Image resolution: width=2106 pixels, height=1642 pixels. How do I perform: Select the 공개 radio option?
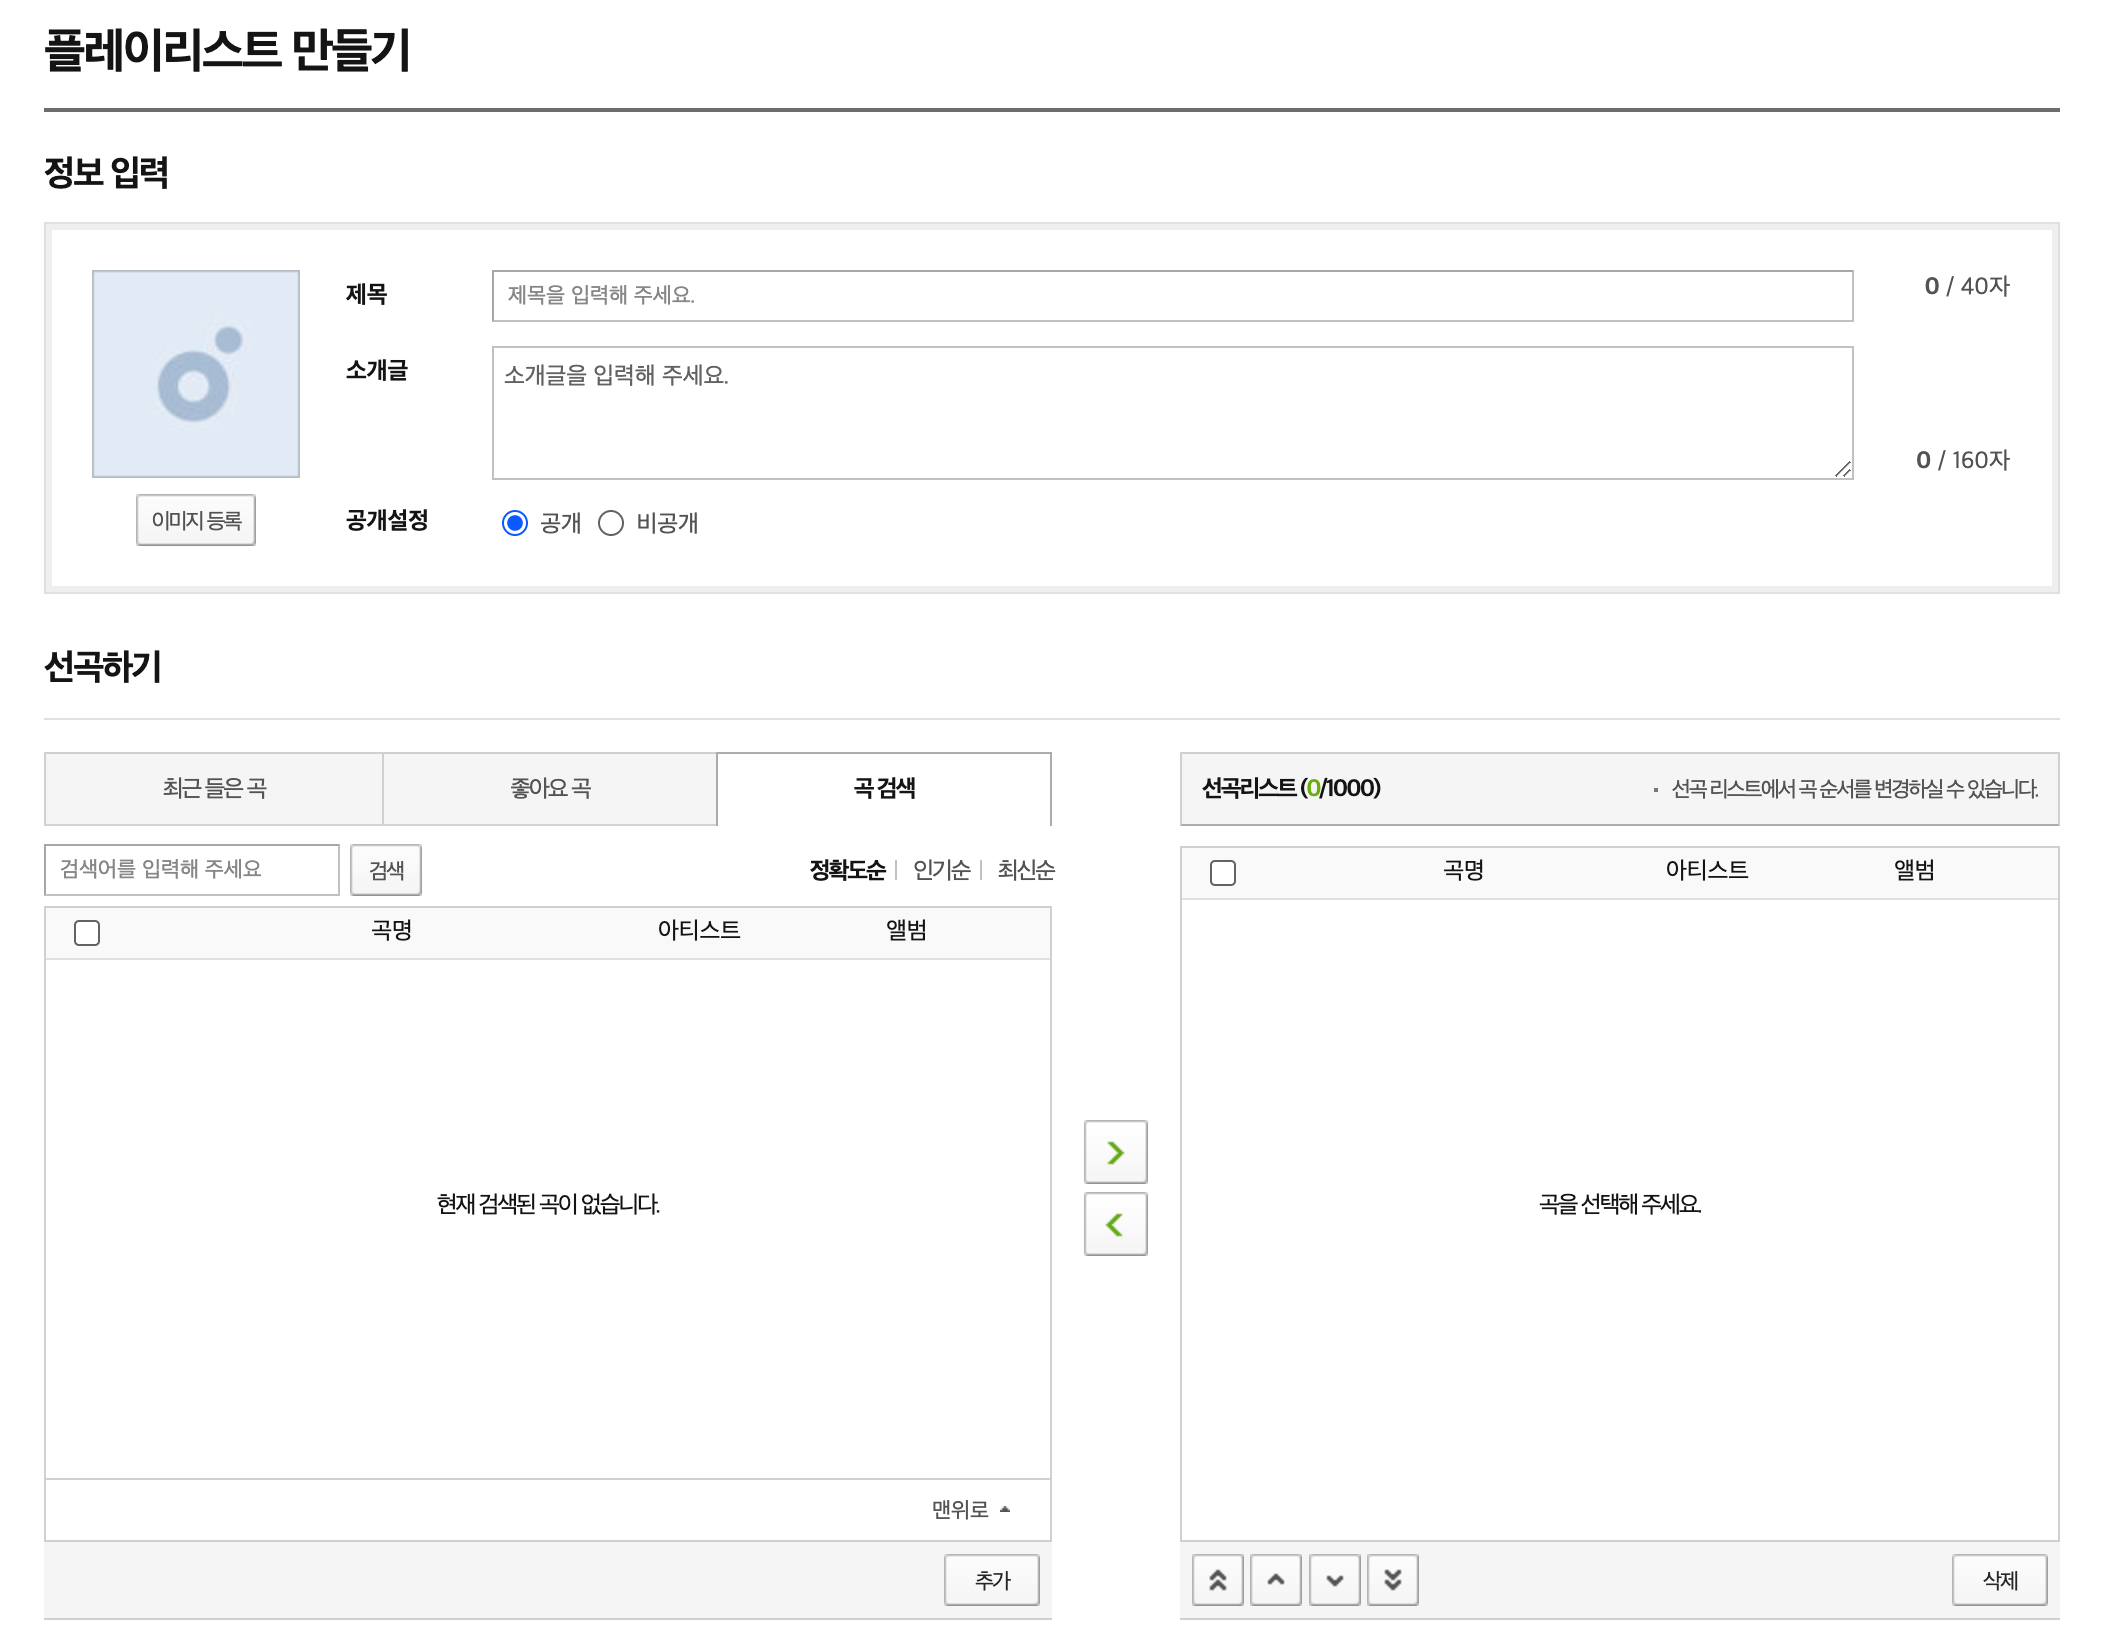pyautogui.click(x=515, y=523)
